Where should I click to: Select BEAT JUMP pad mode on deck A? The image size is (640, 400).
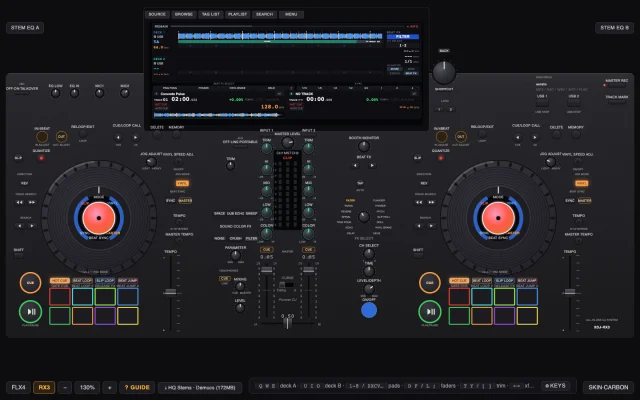128,281
